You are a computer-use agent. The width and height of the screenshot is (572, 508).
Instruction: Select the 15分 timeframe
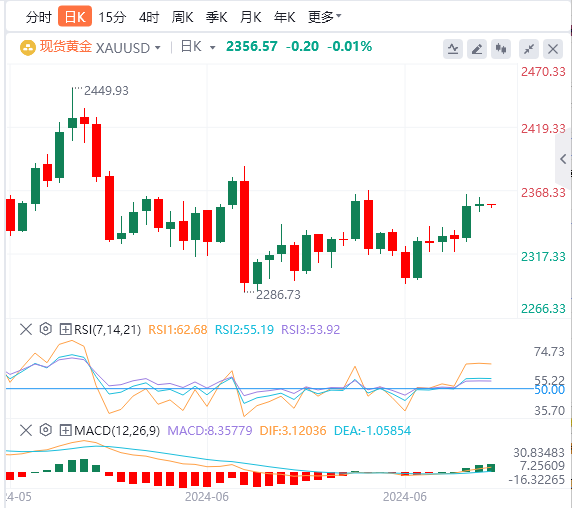(x=112, y=17)
